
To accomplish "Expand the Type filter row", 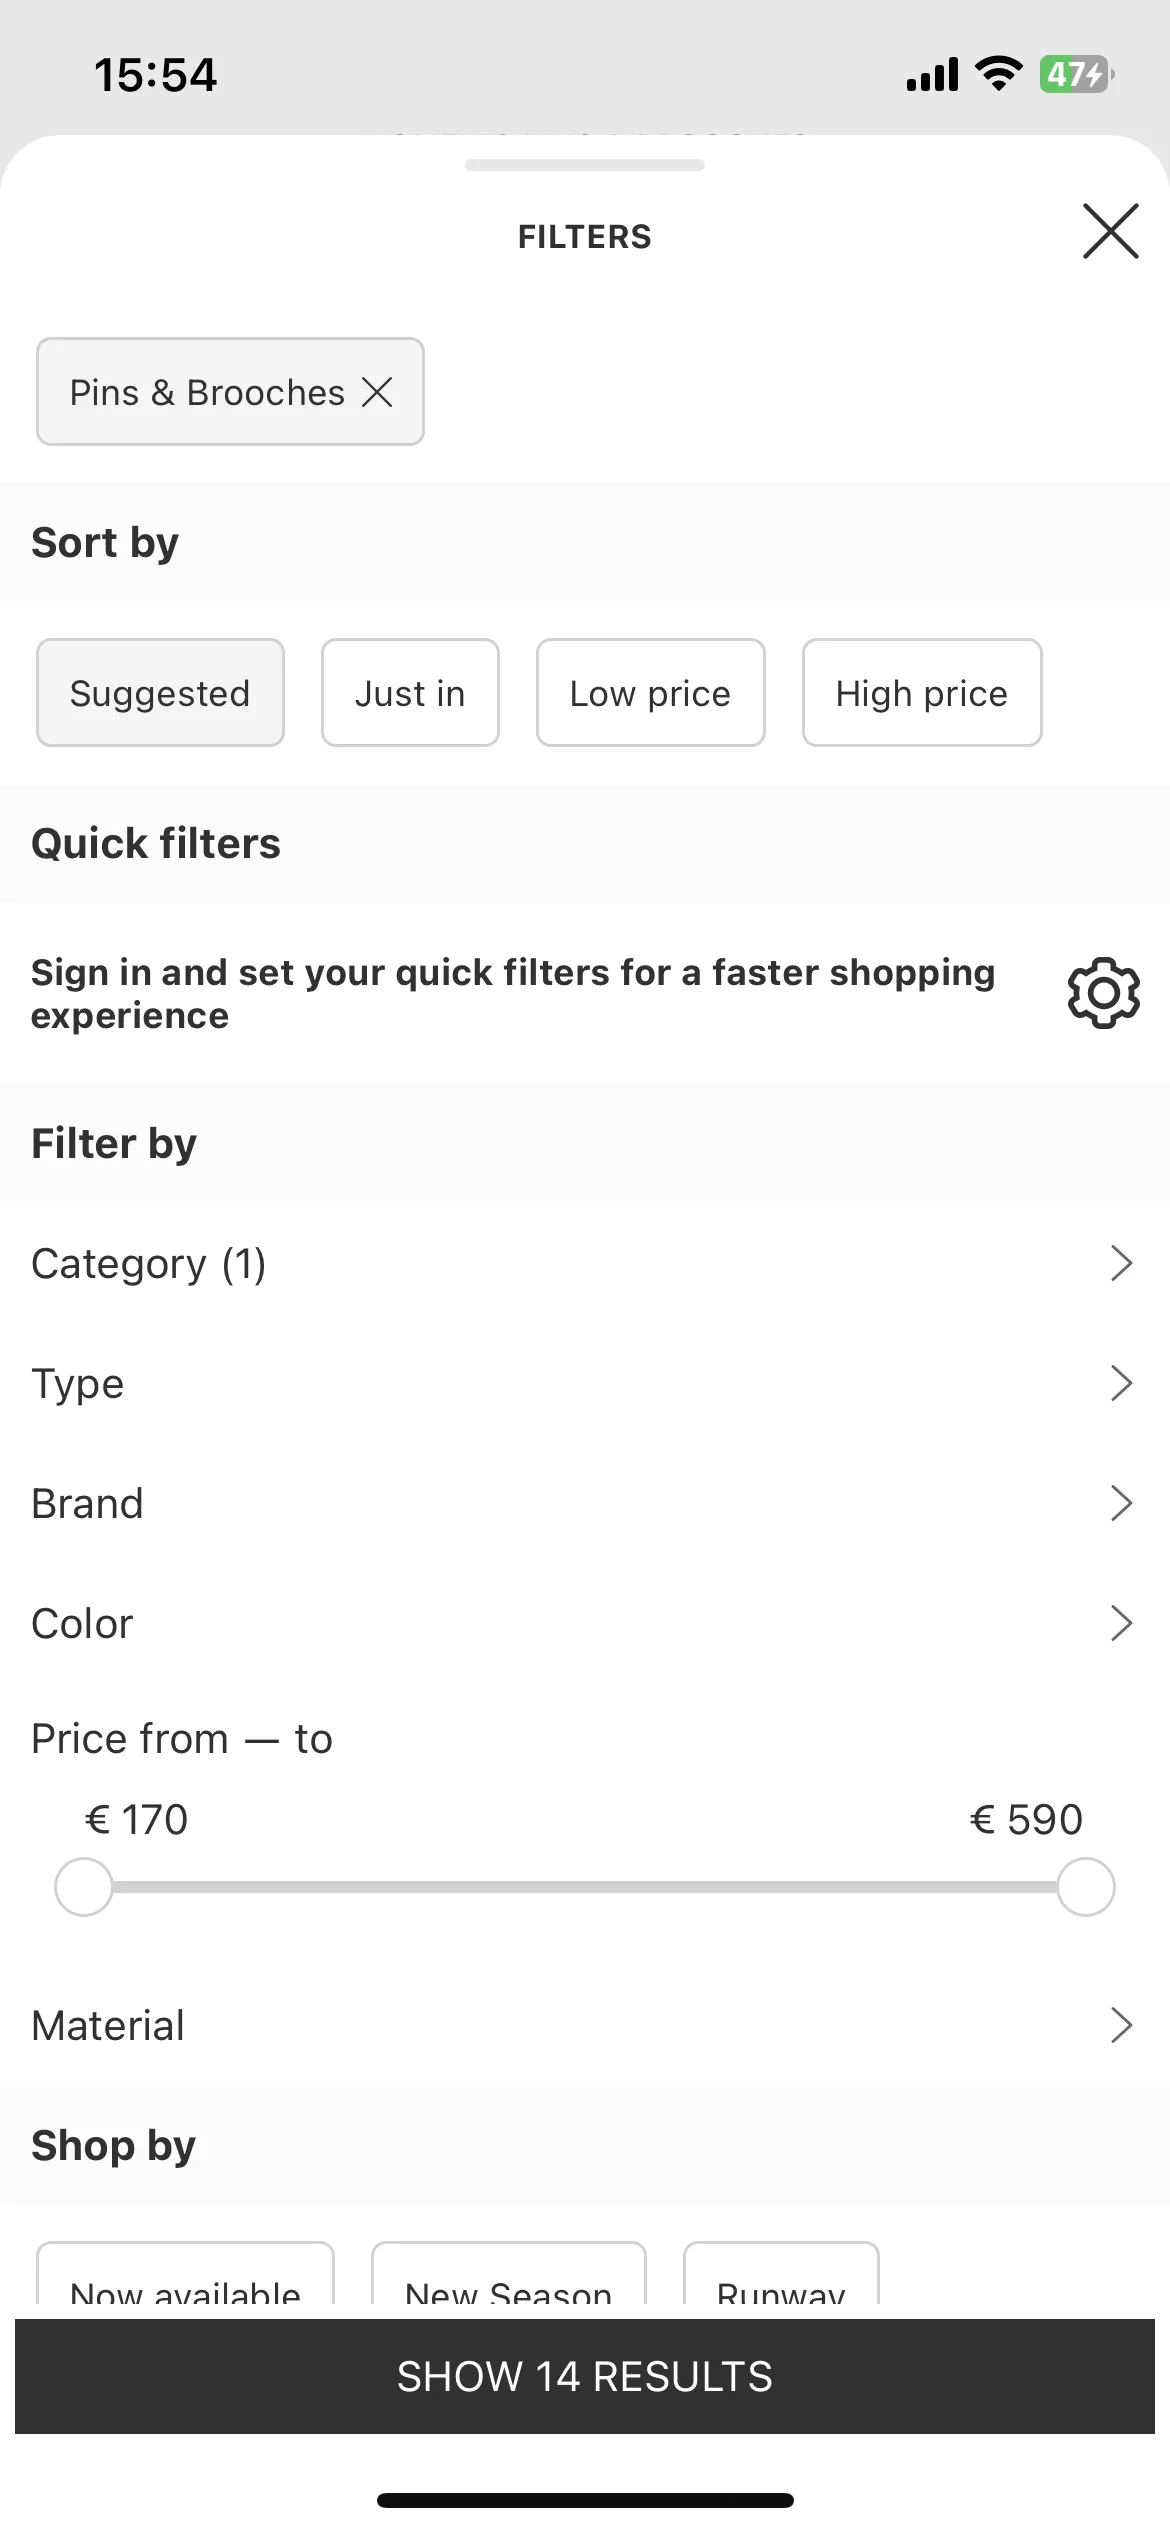I will [585, 1384].
